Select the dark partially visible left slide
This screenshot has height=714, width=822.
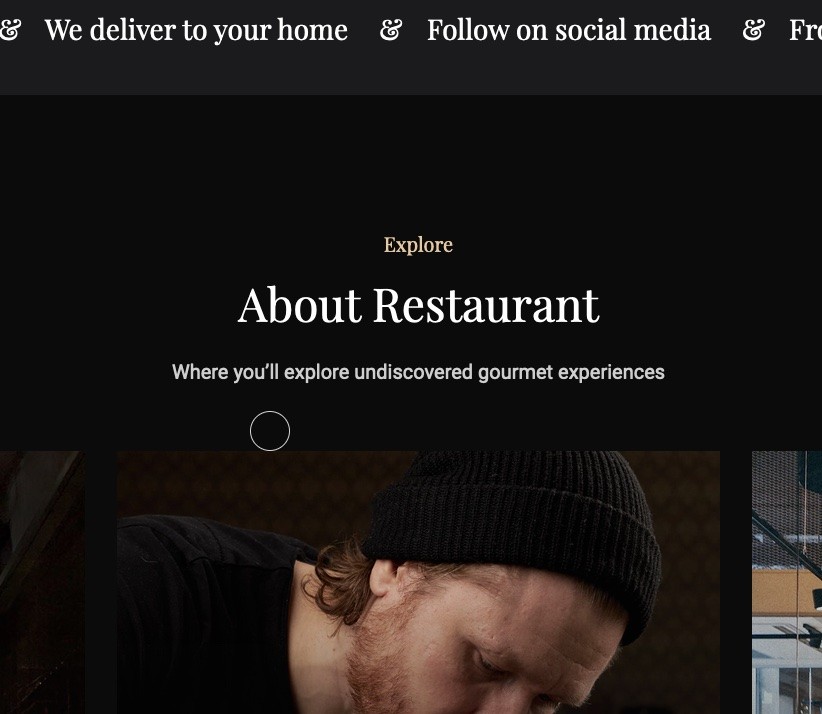click(42, 582)
